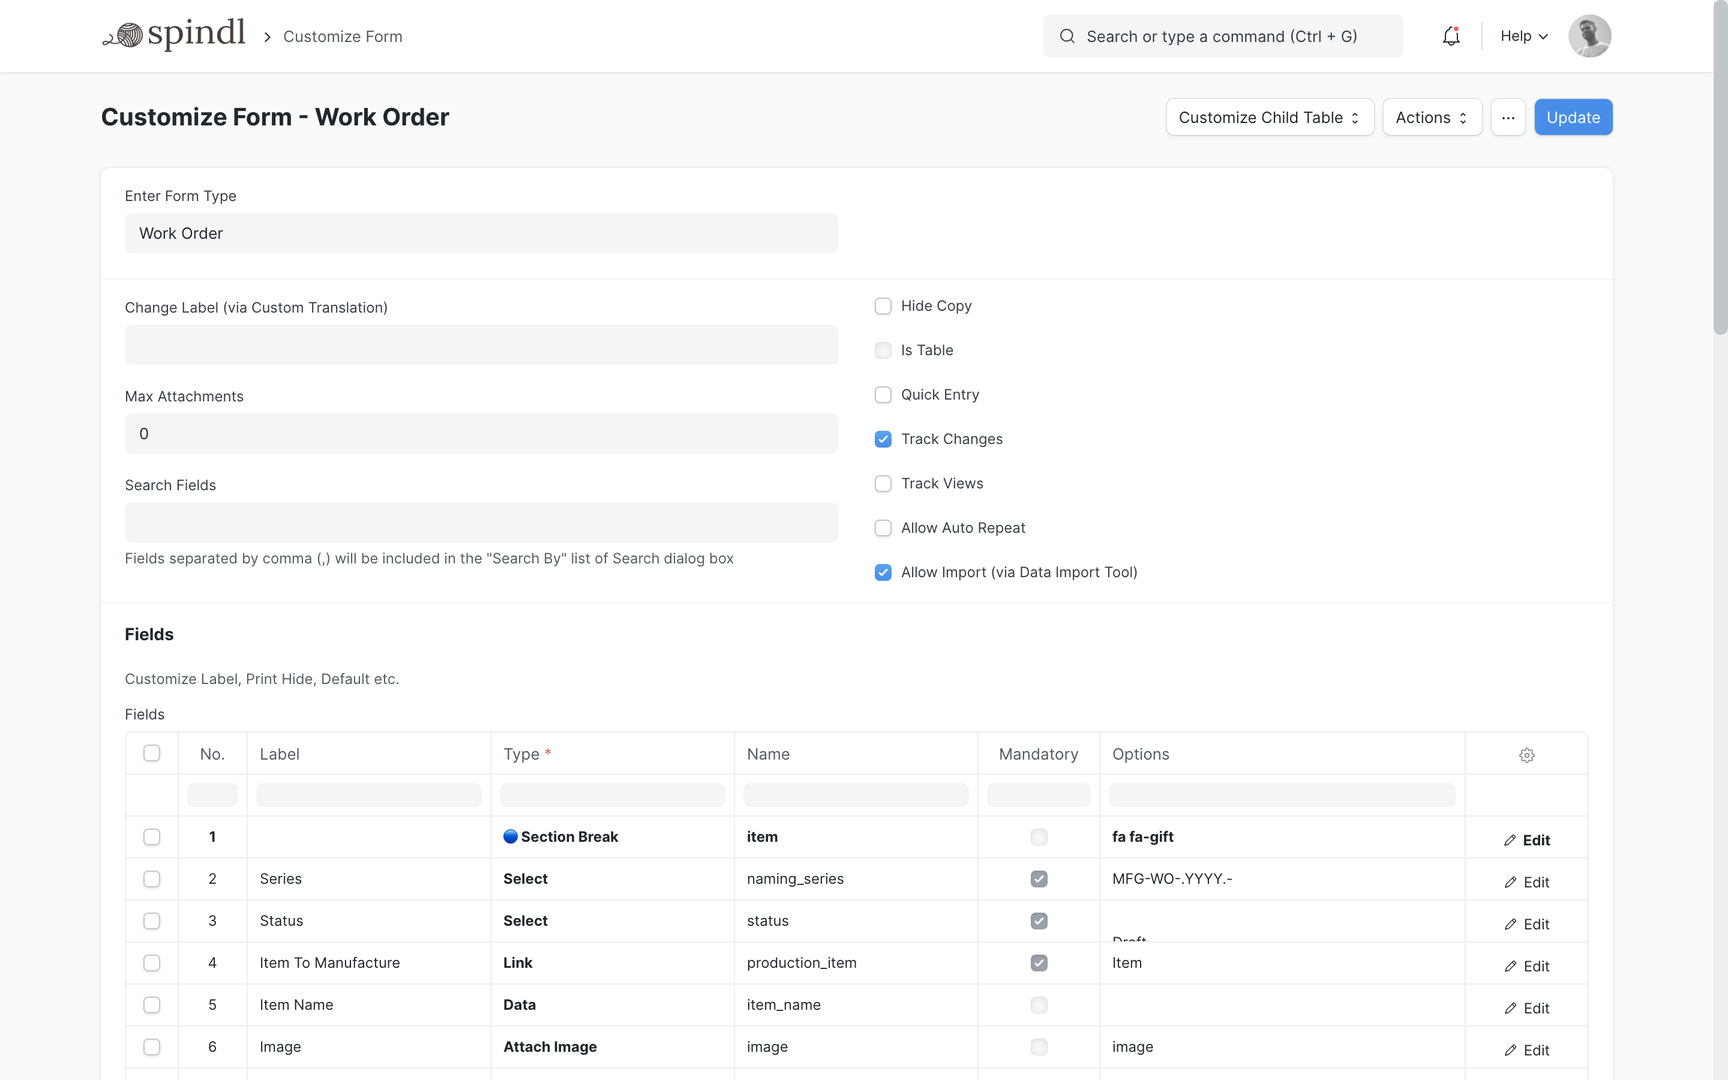Viewport: 1728px width, 1080px height.
Task: Open the notification bell
Action: click(x=1451, y=36)
